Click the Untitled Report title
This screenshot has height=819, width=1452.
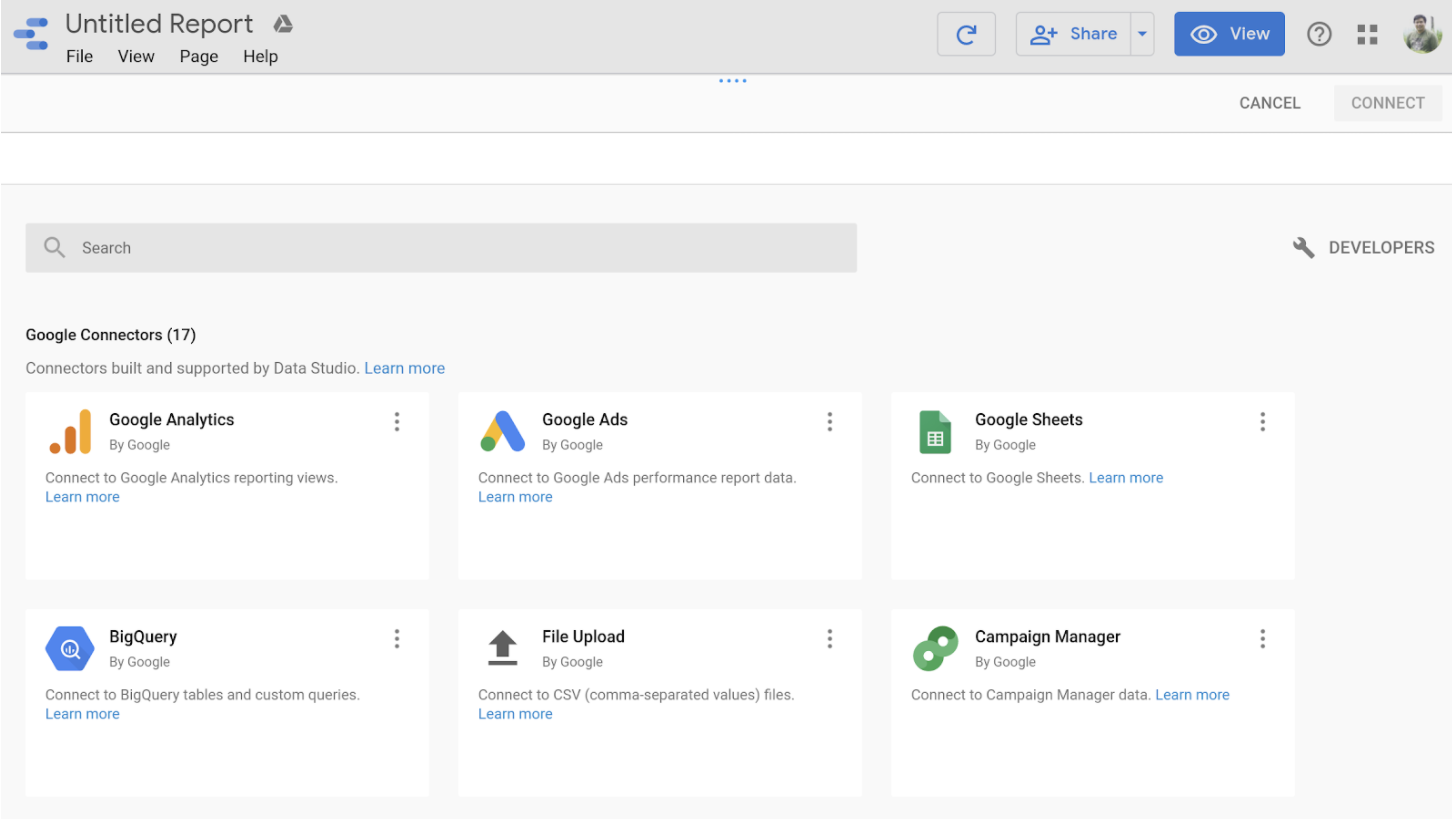[159, 24]
